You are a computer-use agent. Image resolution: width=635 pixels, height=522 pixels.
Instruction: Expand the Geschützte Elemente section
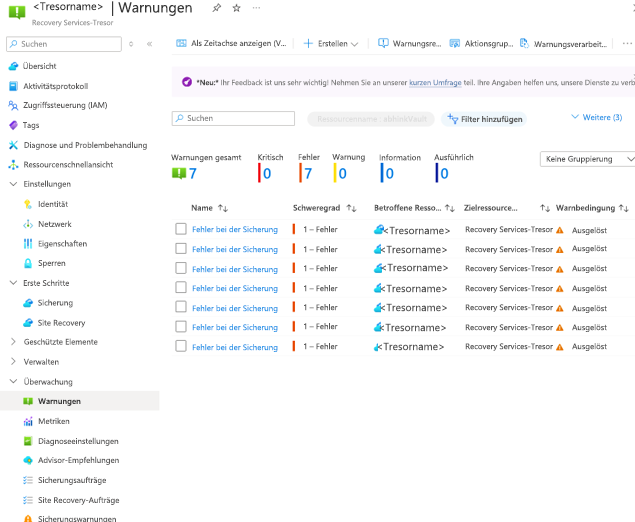pos(13,342)
